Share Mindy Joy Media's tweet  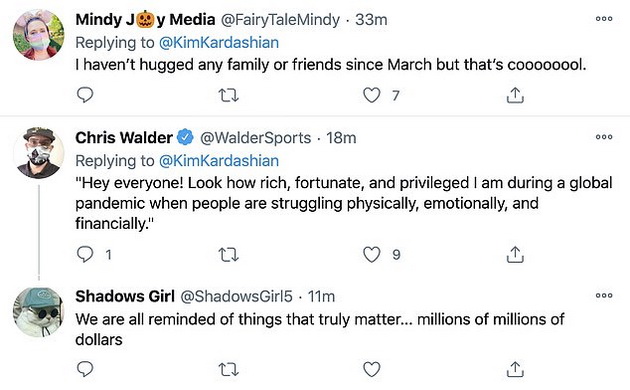515,95
